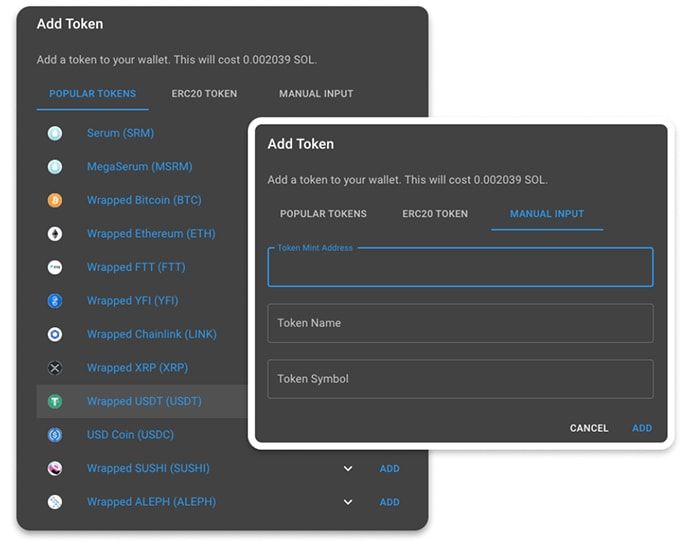Click the USD Coin (USDC) icon
The height and width of the screenshot is (543, 700).
click(55, 435)
